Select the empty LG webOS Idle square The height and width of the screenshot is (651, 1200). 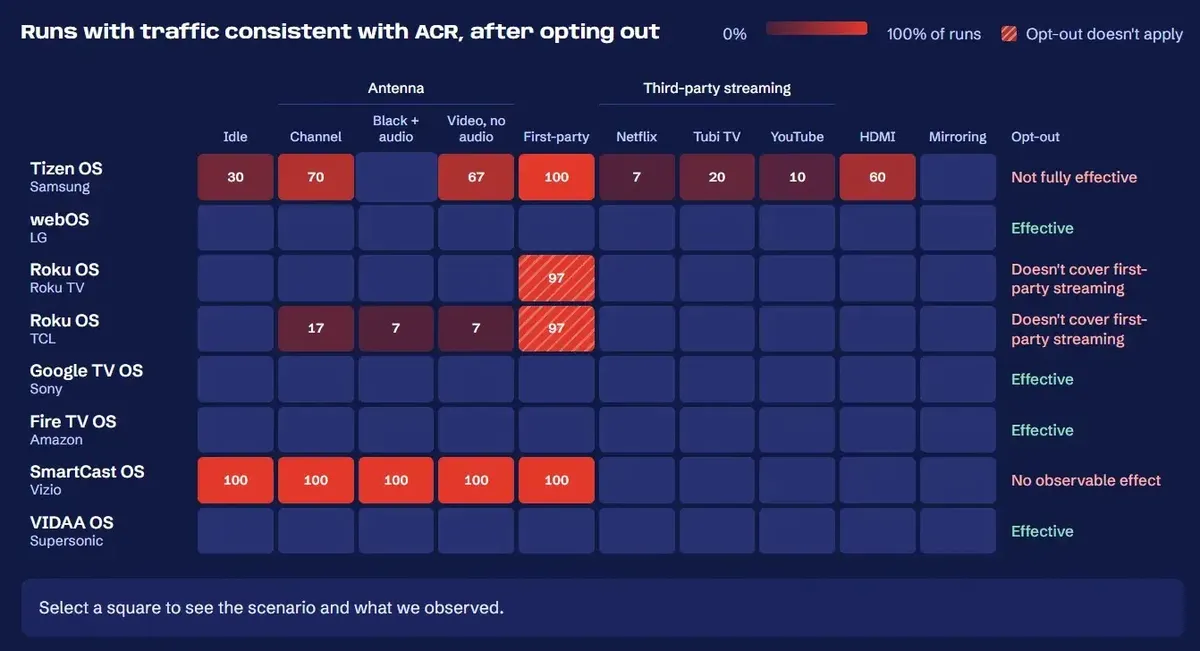235,228
